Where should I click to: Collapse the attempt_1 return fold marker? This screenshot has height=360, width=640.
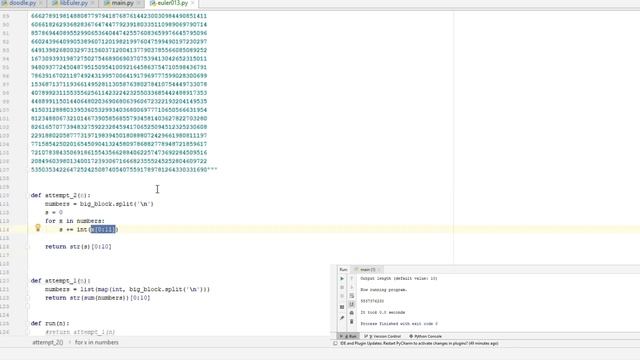coord(29,298)
